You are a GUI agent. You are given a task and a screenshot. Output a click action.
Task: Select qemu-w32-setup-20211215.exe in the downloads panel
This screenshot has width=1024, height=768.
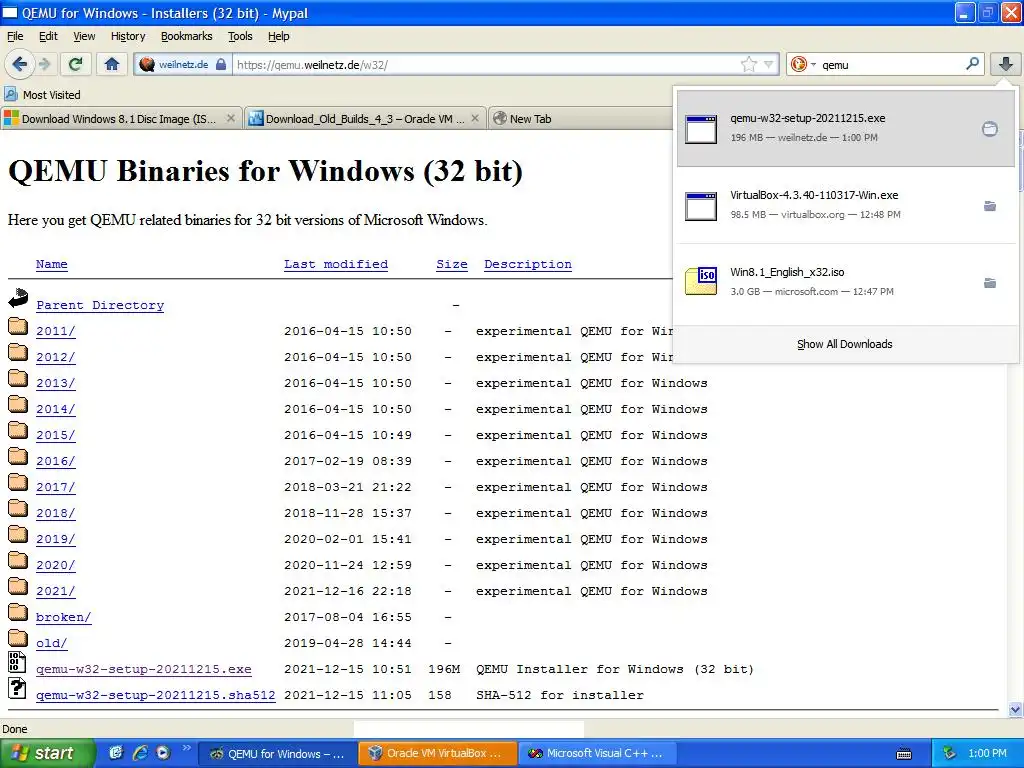pos(846,128)
